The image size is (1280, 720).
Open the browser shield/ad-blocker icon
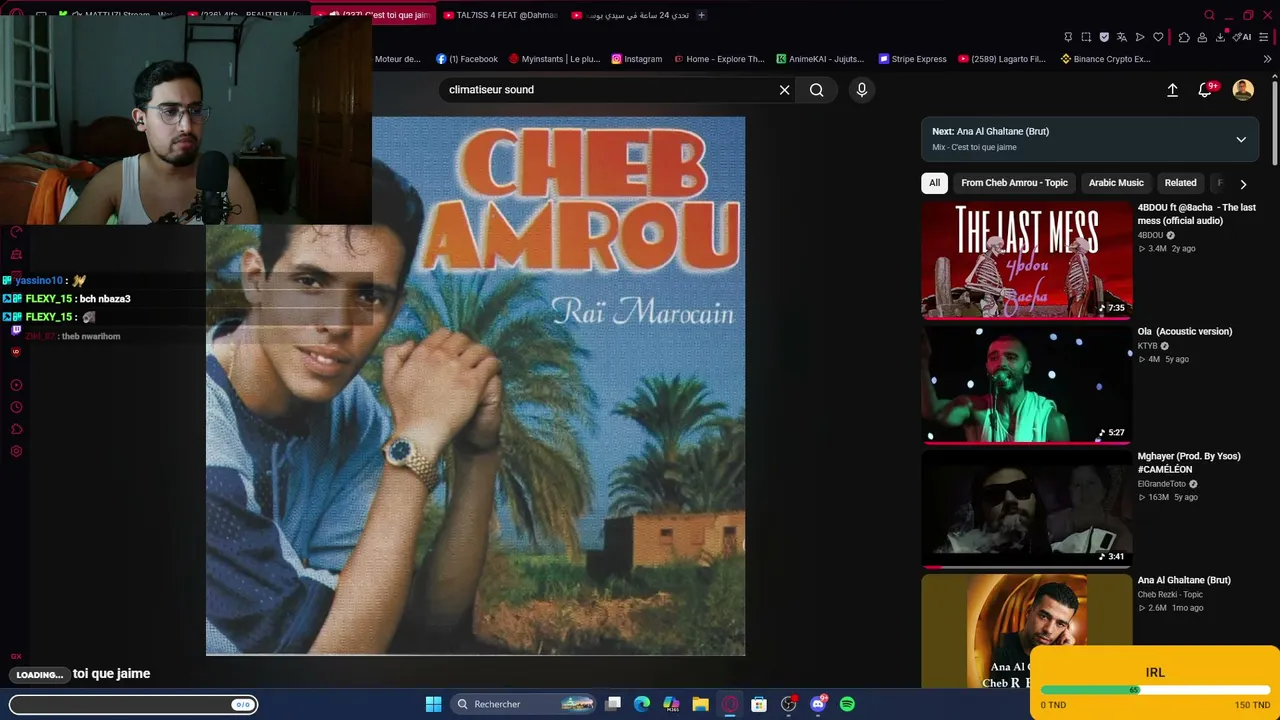1104,37
